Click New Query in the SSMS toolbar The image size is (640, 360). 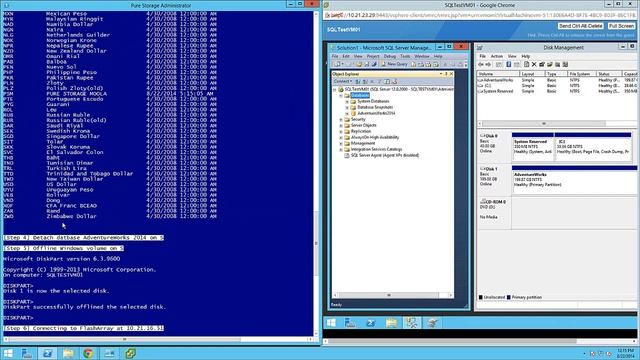pyautogui.click(x=395, y=64)
